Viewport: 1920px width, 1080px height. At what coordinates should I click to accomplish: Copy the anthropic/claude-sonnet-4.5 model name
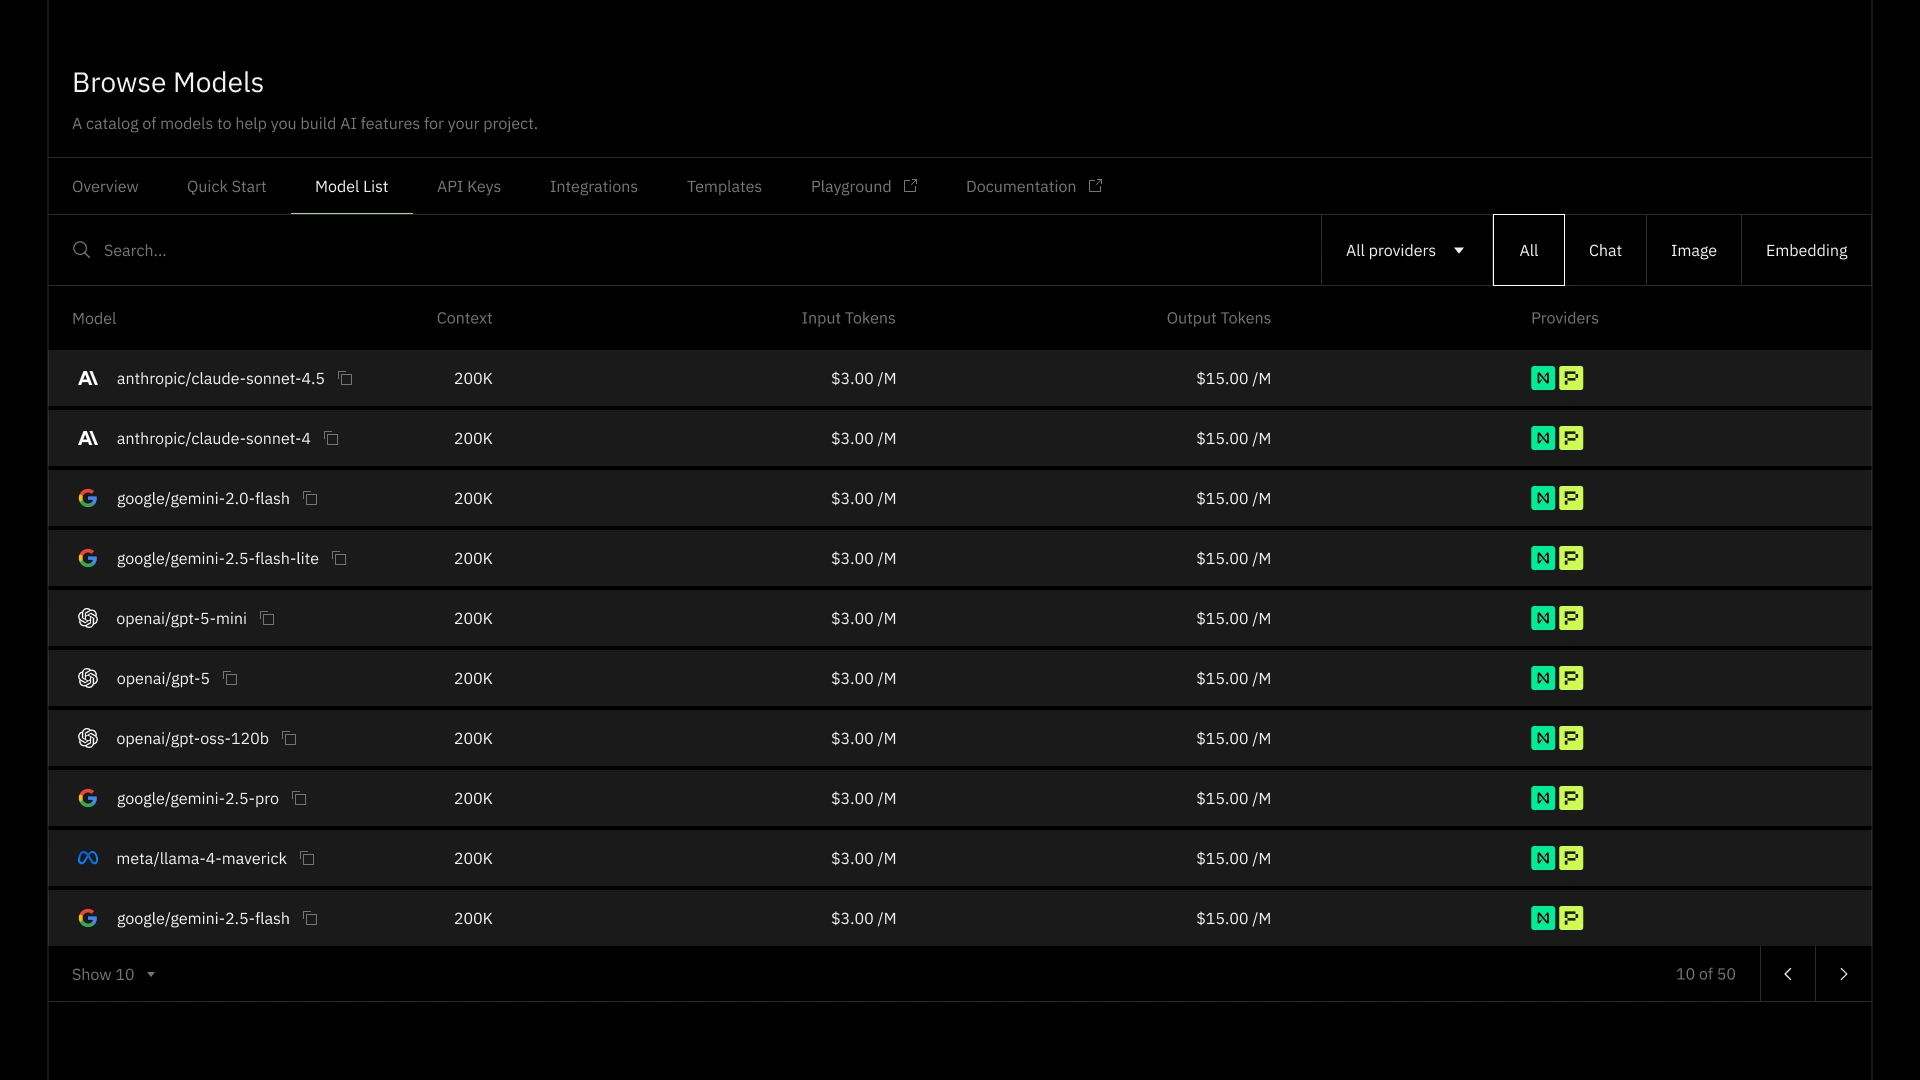pos(345,378)
